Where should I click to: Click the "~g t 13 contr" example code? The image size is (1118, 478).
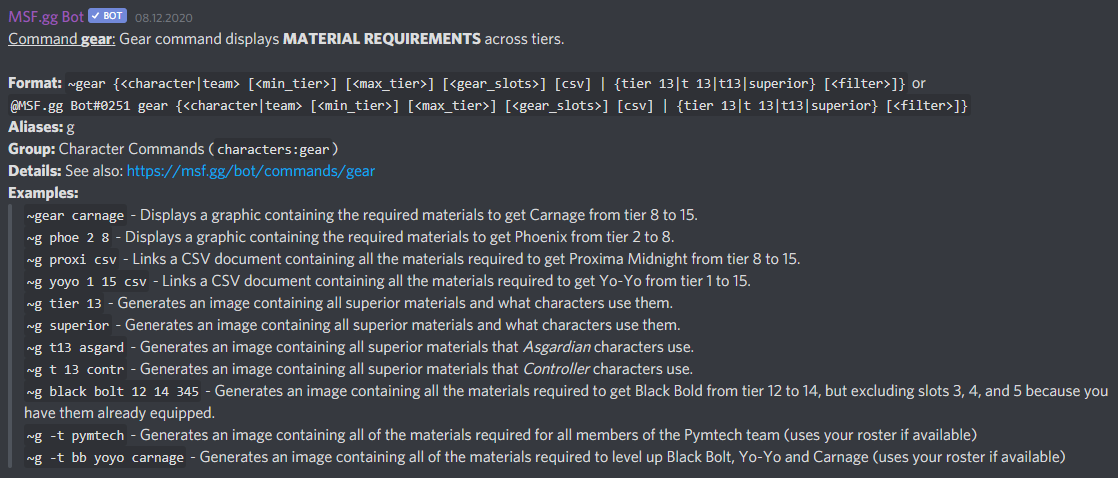click(x=76, y=369)
